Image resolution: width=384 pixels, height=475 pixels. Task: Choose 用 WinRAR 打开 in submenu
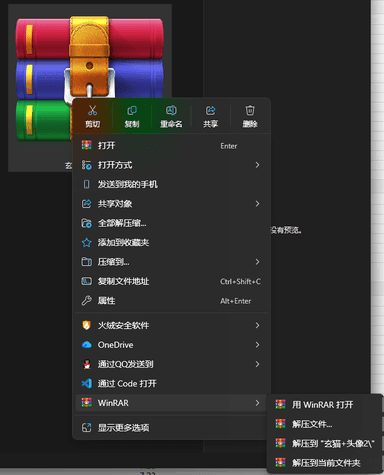pos(325,405)
